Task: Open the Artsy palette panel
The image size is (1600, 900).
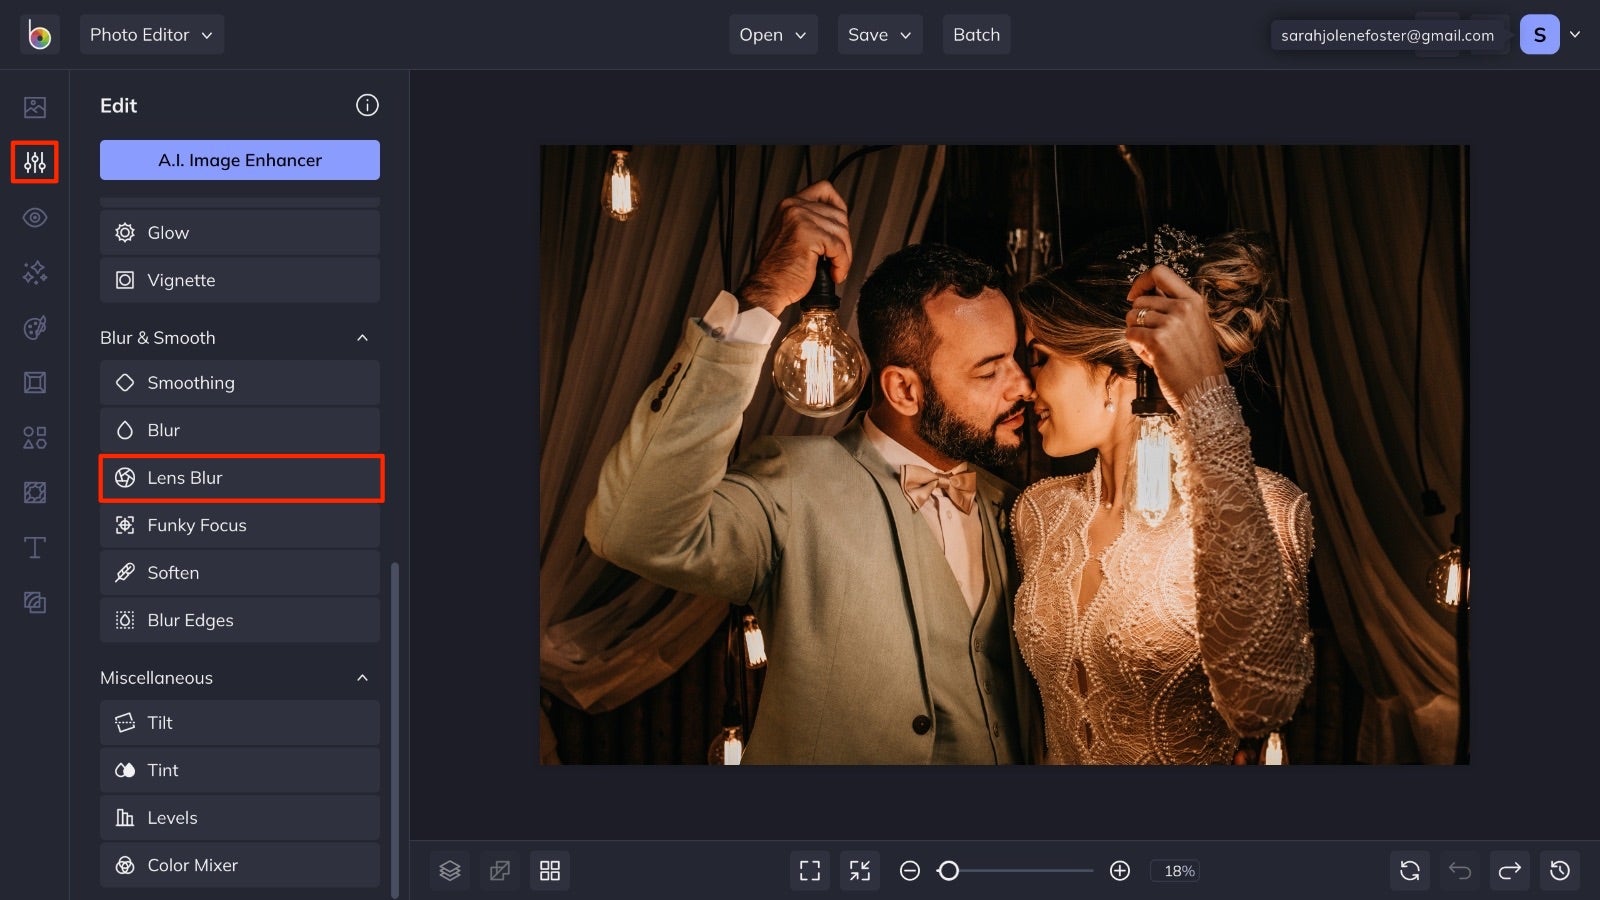Action: (x=34, y=327)
